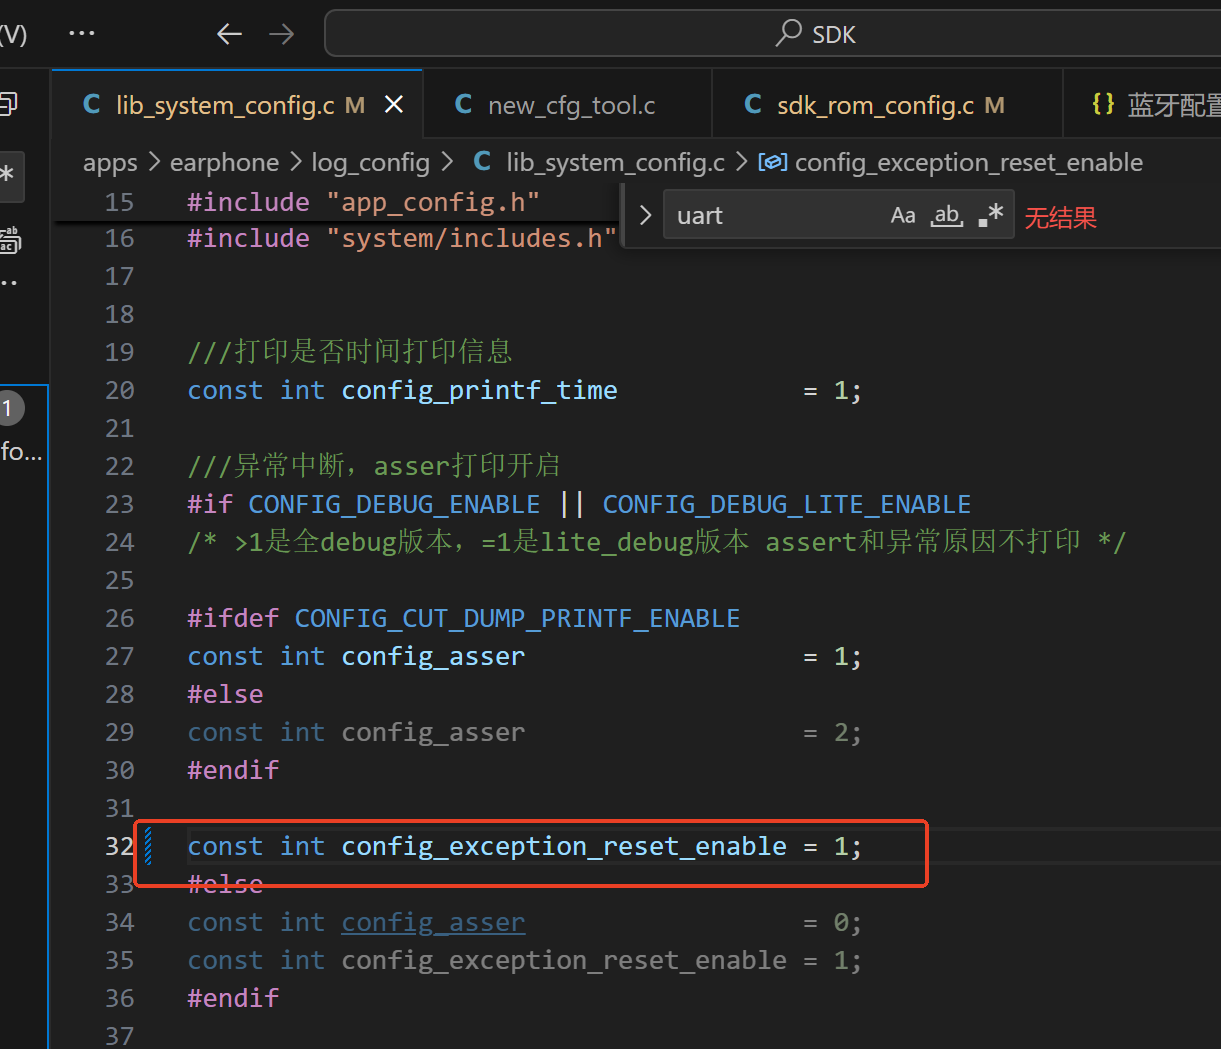The height and width of the screenshot is (1049, 1221).
Task: Click line number 29 in the gutter
Action: pyautogui.click(x=119, y=732)
